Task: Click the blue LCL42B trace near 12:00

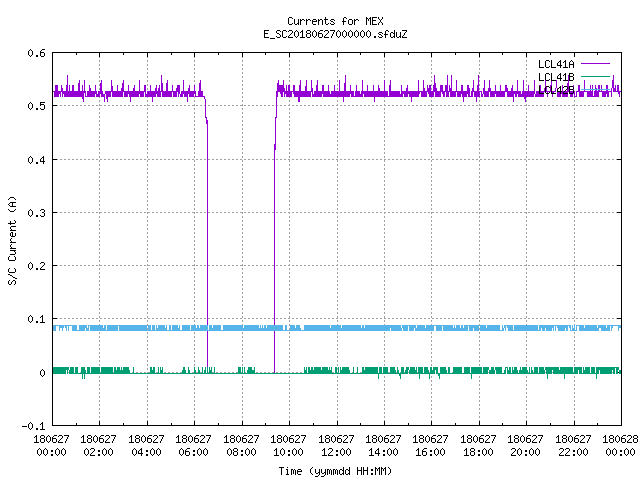Action: pyautogui.click(x=337, y=328)
